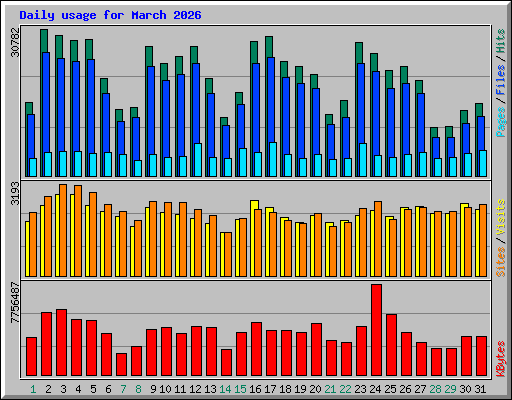Click the cyan Pages bar for day 23
Screen dimensions: 512x400
coord(363,160)
